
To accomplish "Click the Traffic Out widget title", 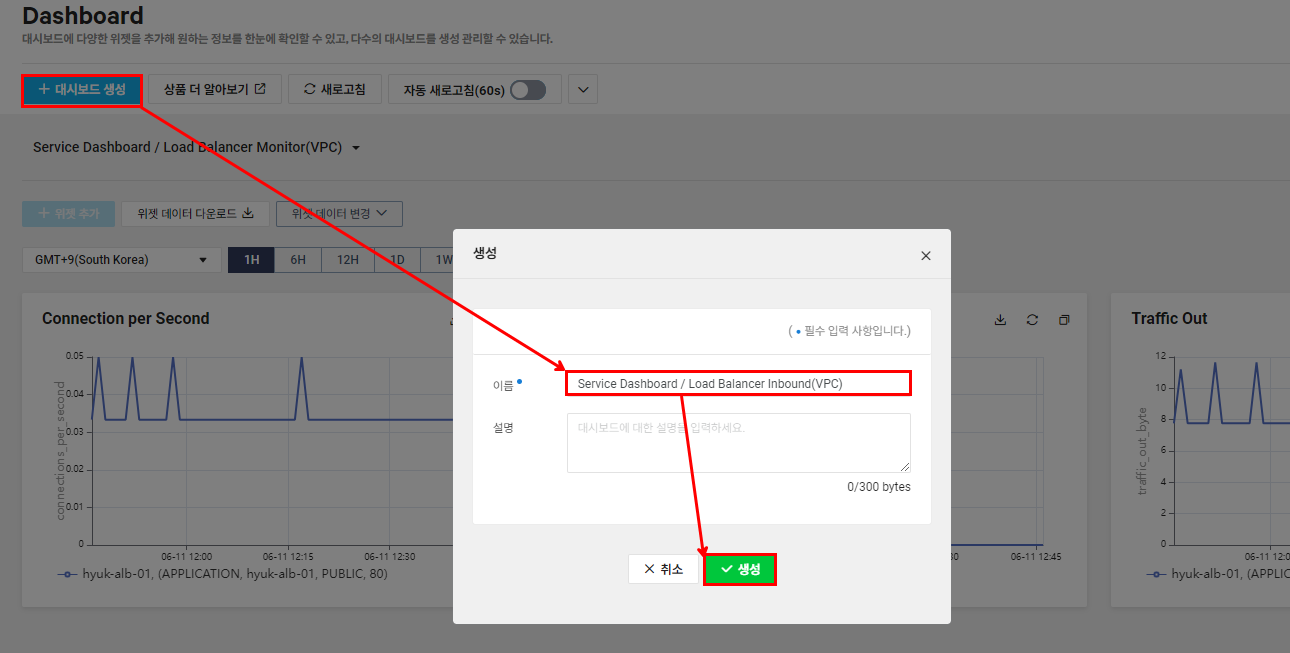I will coord(1169,318).
